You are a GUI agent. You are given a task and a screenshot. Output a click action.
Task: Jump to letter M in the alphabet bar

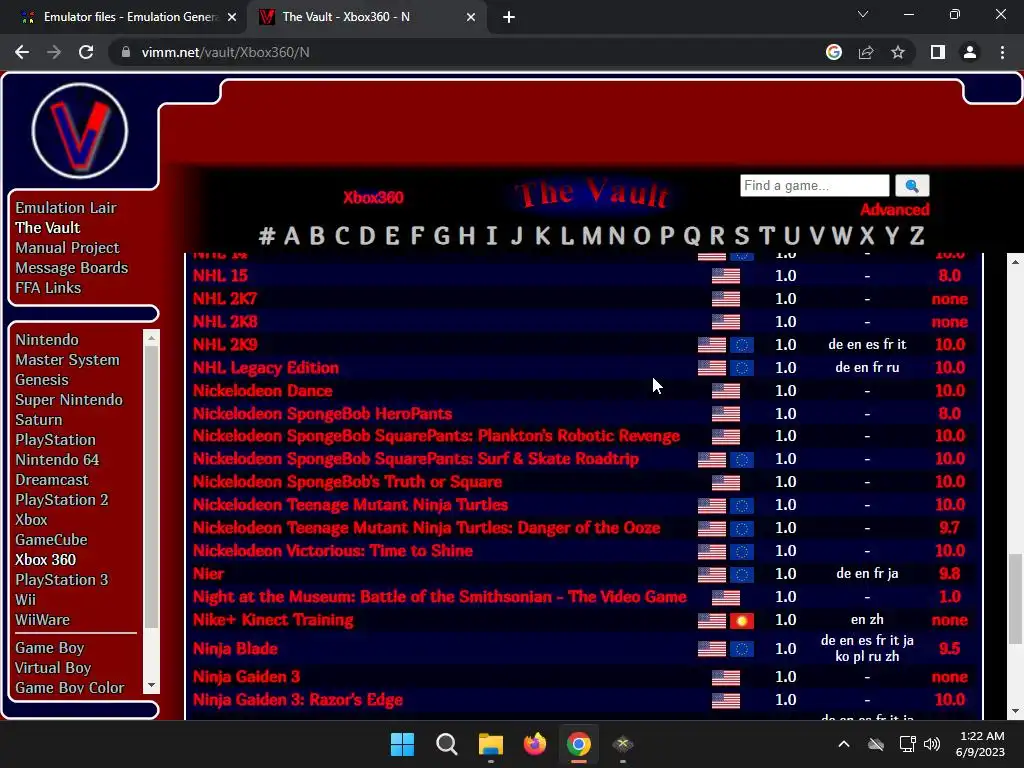(592, 235)
